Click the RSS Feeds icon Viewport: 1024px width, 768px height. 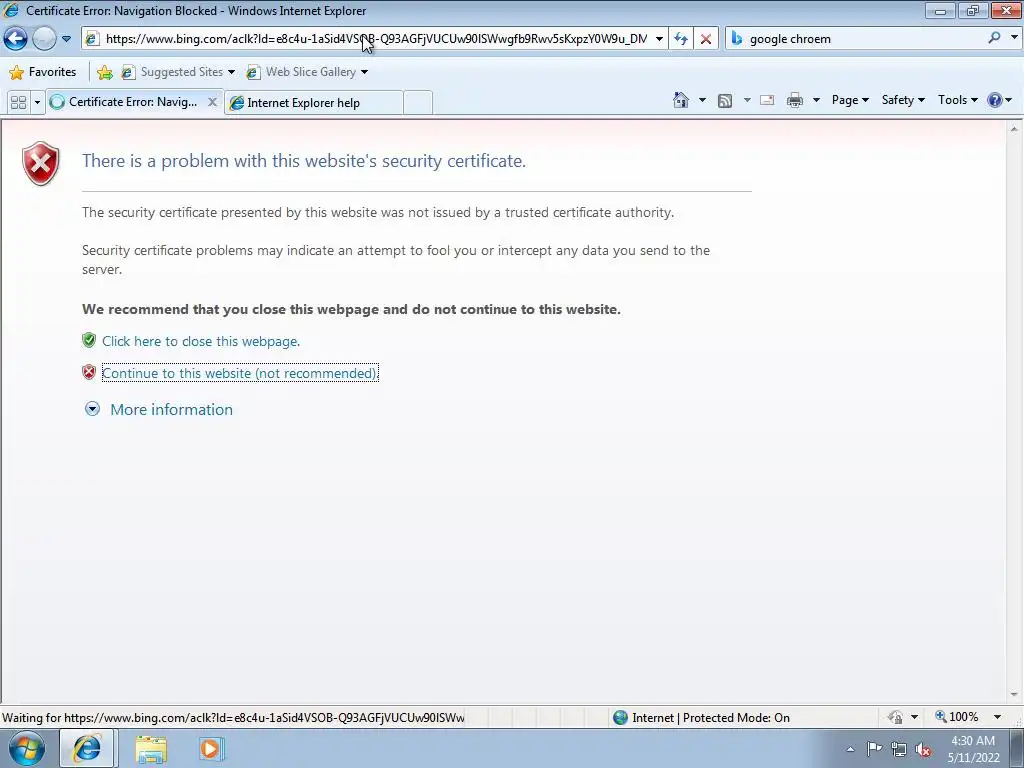pyautogui.click(x=725, y=101)
